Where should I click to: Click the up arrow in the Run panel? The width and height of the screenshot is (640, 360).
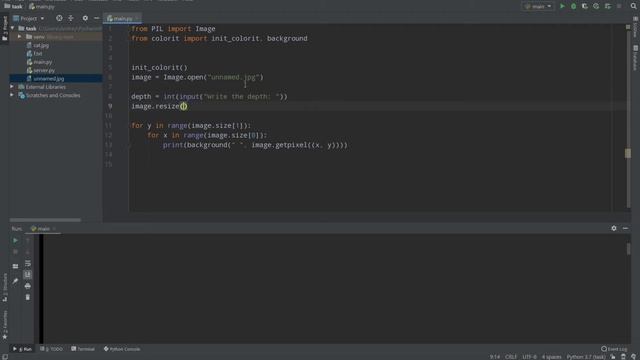[x=28, y=240]
